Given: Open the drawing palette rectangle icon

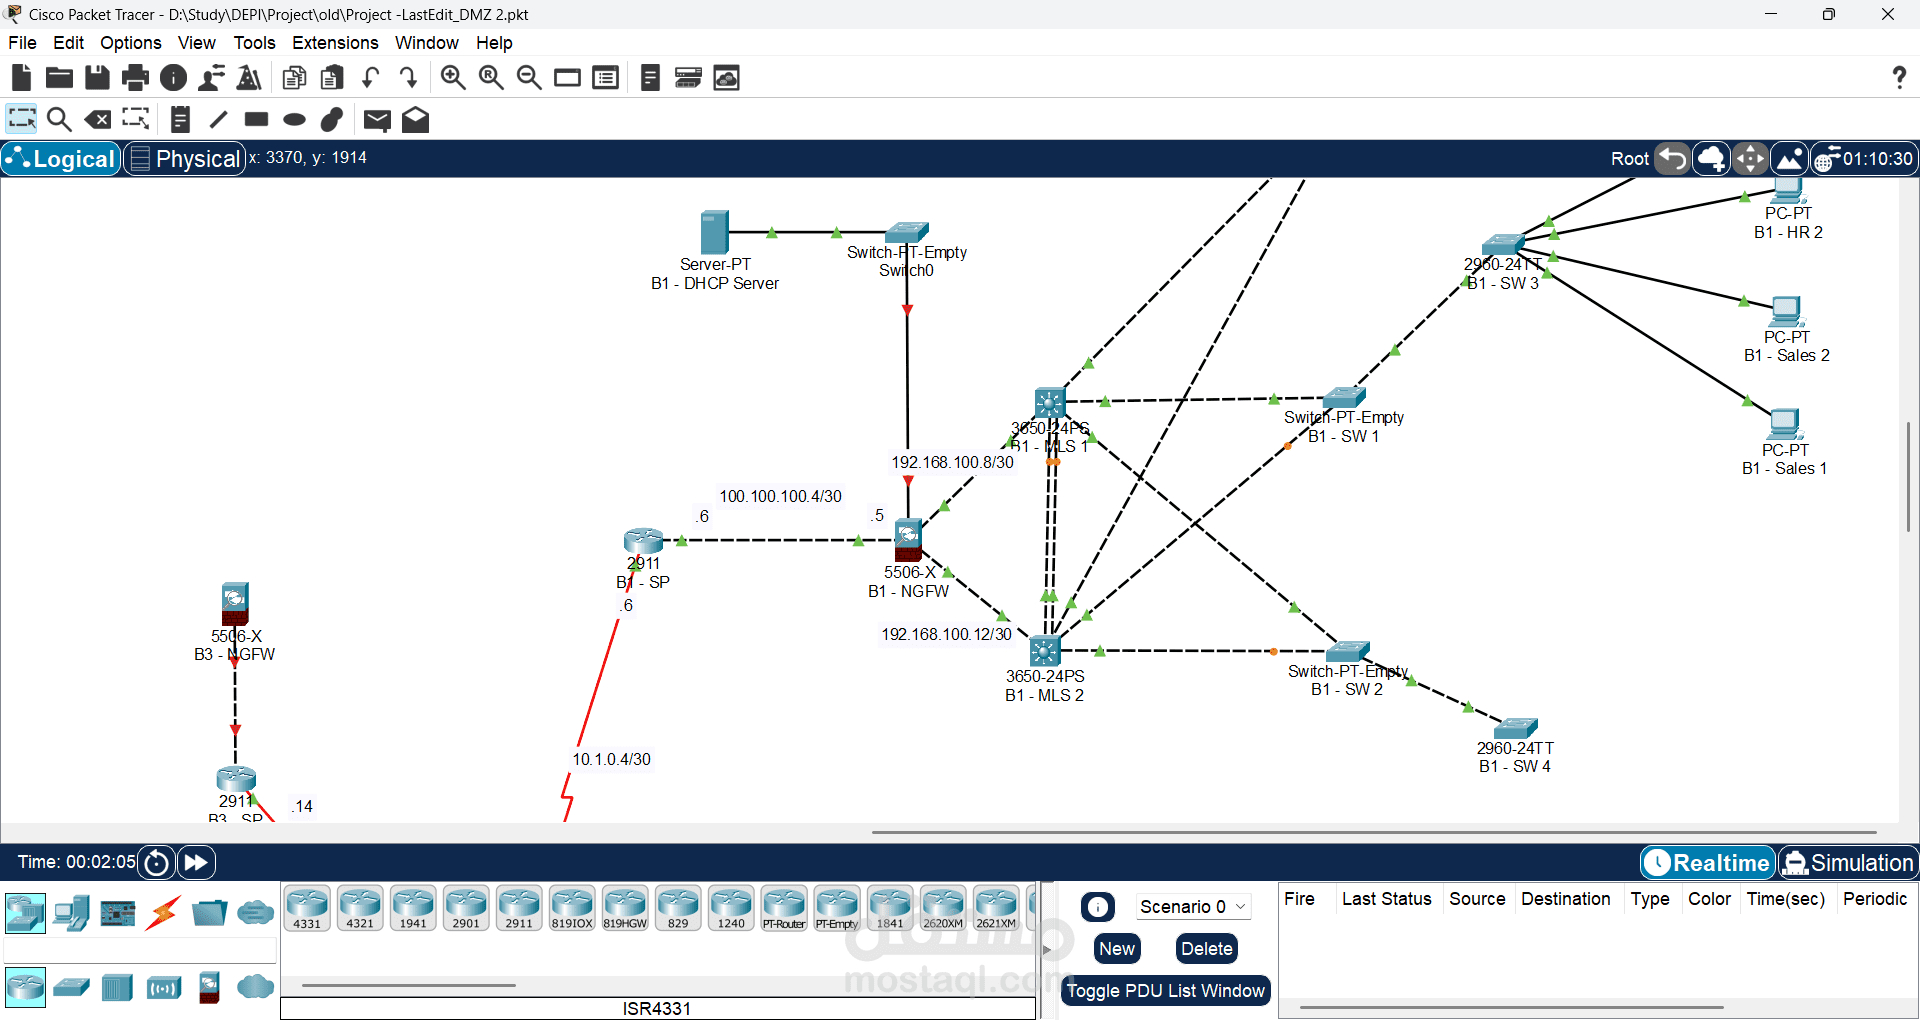Looking at the screenshot, I should click(567, 78).
